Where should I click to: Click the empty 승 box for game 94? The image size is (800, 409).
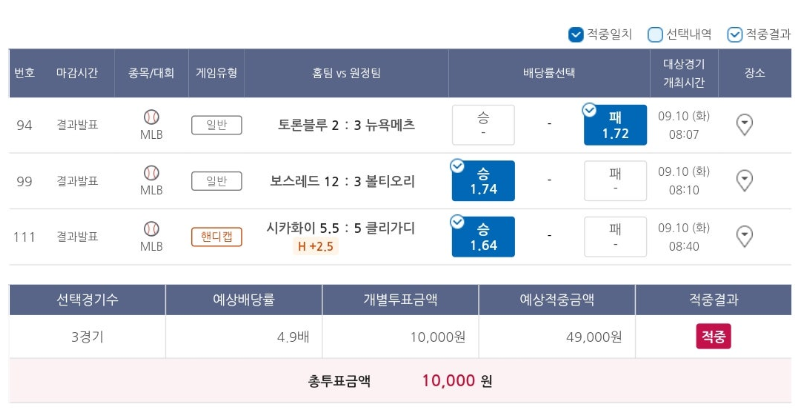(x=483, y=125)
